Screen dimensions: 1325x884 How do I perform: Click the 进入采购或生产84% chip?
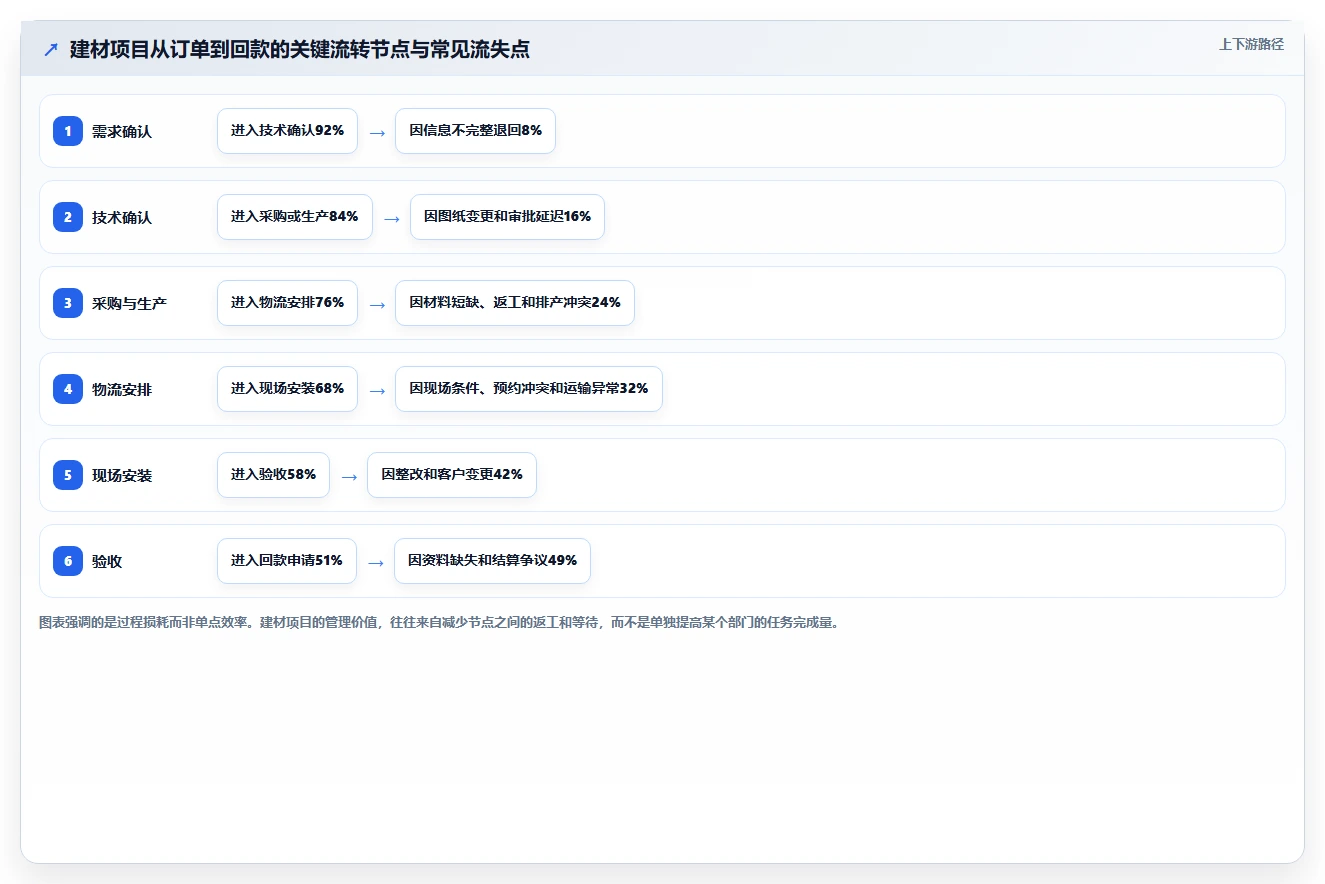tap(295, 217)
